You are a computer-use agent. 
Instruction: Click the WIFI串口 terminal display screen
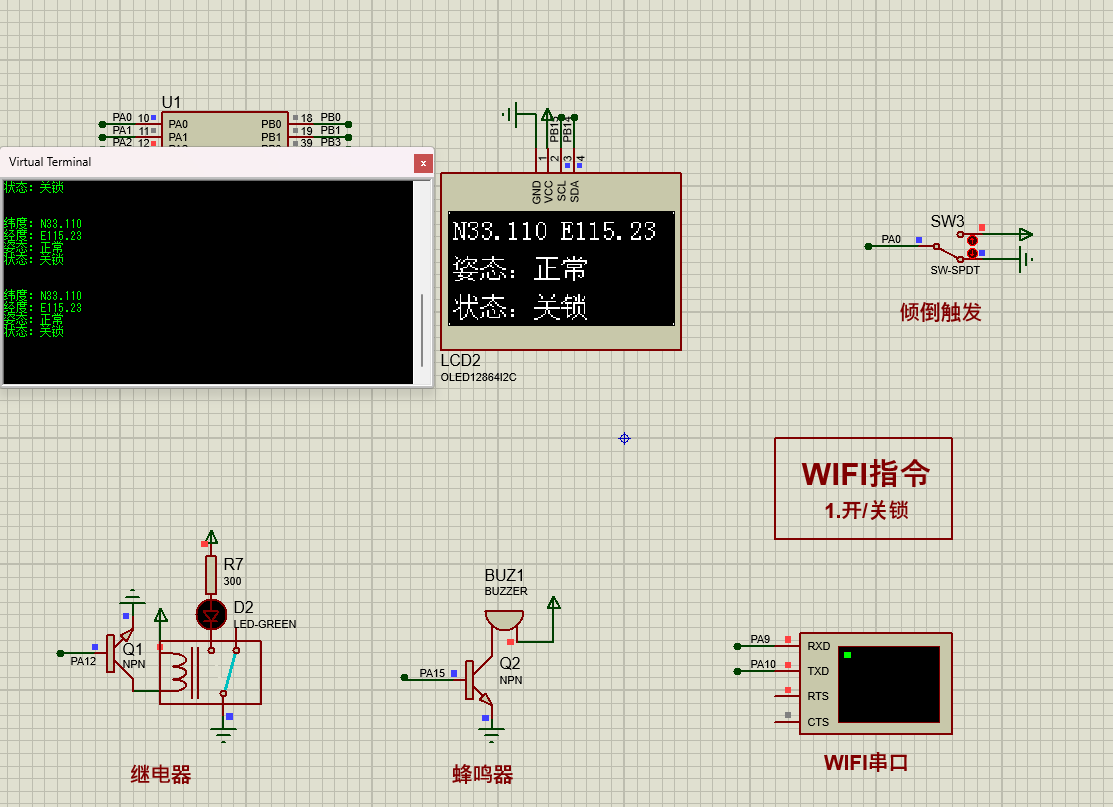tap(888, 683)
